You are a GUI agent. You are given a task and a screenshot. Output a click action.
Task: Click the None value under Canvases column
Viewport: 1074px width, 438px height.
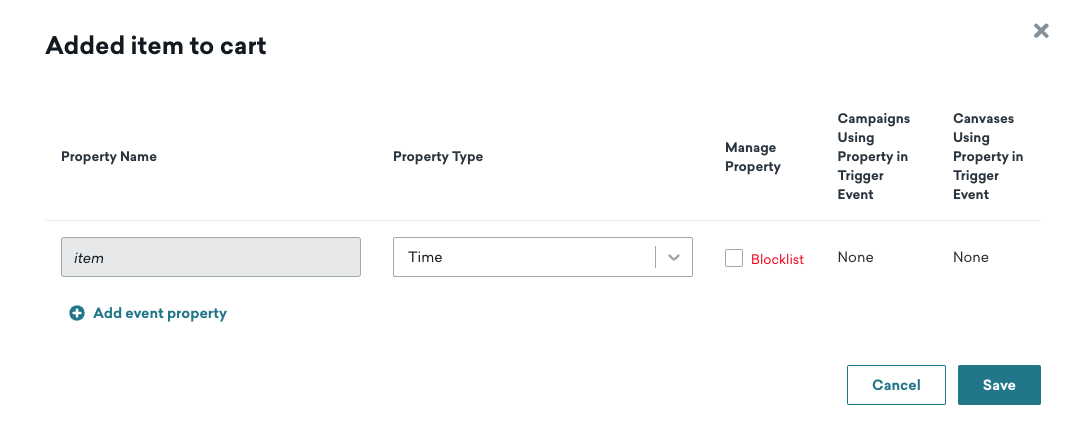click(970, 257)
